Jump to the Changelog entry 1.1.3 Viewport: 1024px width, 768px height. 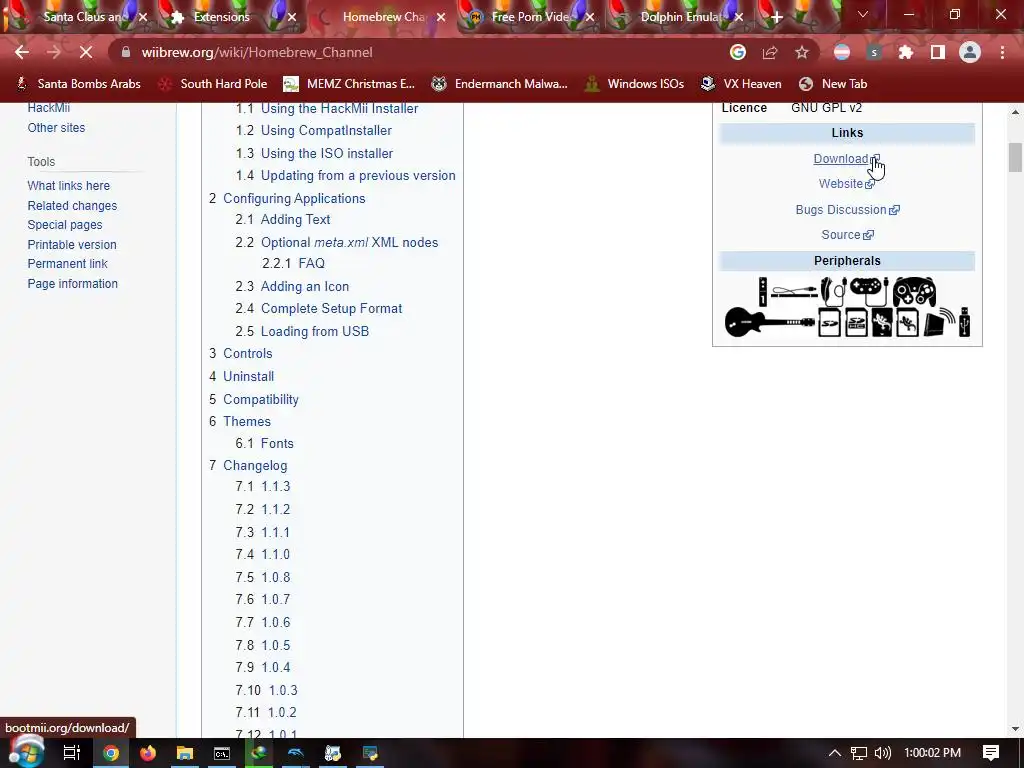[276, 487]
